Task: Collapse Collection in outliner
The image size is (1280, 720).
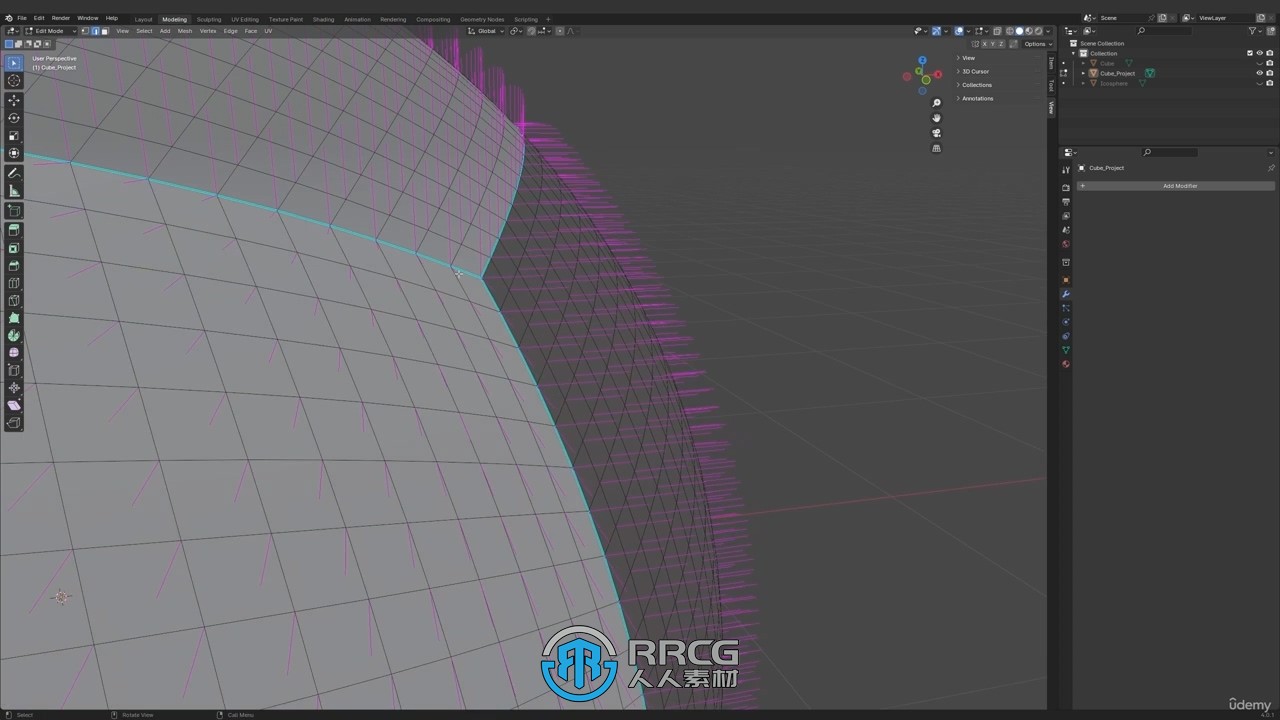Action: (x=1073, y=53)
